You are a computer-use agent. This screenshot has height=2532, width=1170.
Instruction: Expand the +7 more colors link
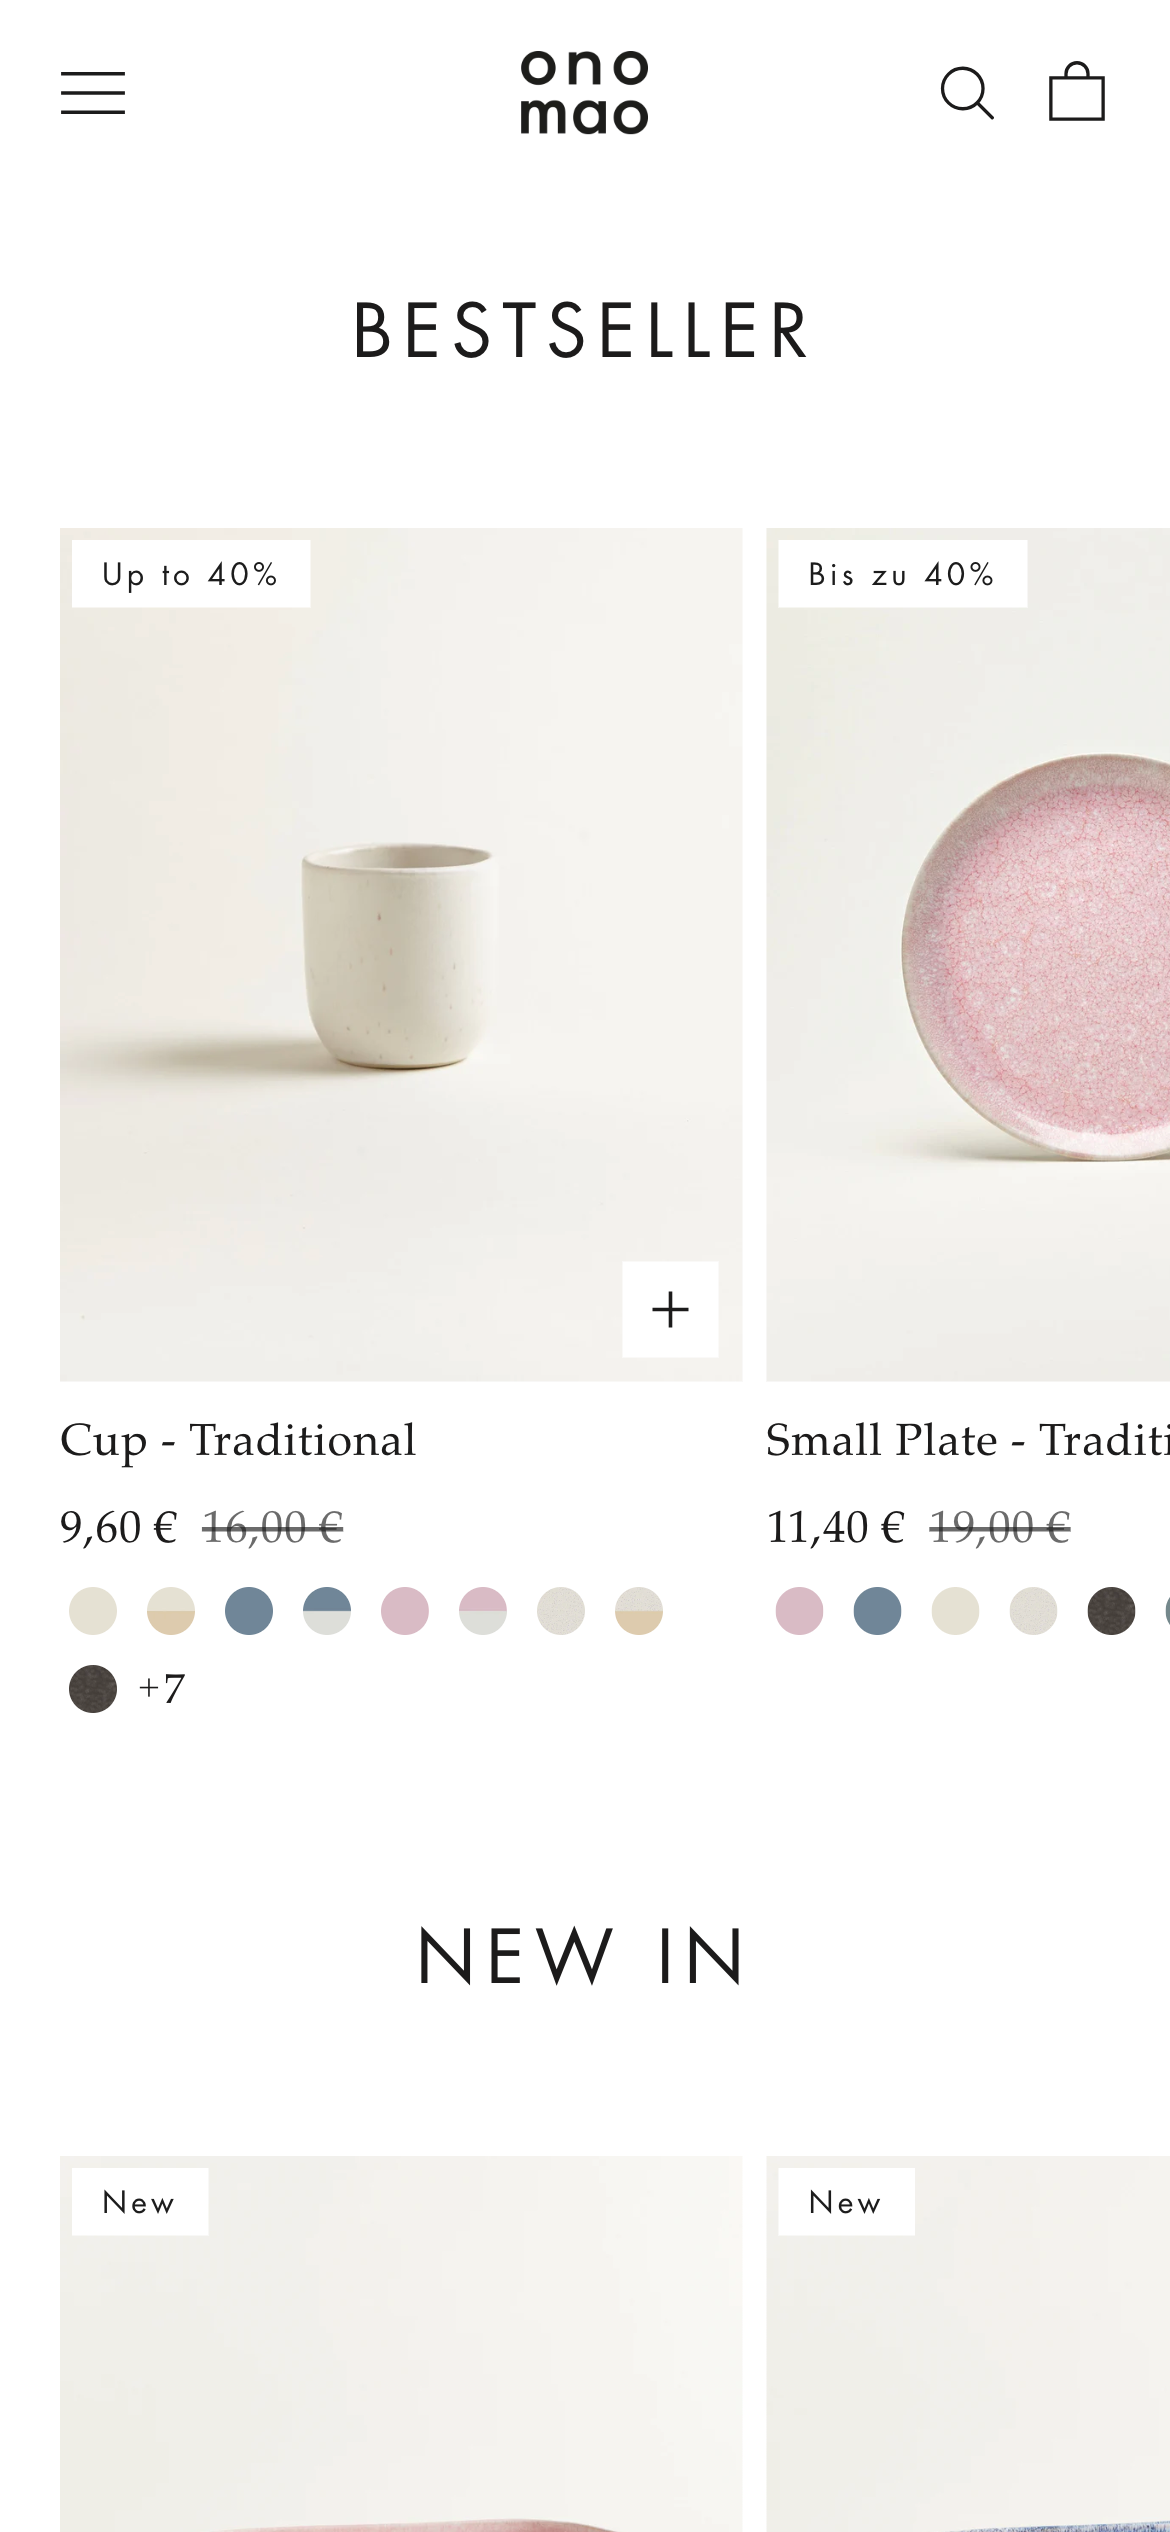point(162,1689)
